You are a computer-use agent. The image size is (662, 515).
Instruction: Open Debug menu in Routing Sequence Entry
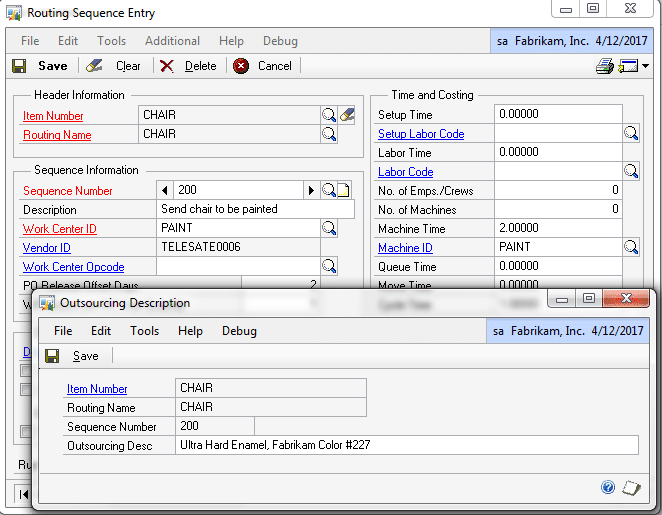pos(280,41)
